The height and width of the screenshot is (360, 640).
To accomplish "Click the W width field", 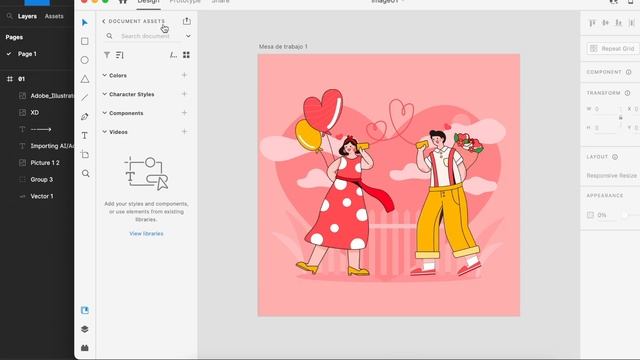I will 606,109.
